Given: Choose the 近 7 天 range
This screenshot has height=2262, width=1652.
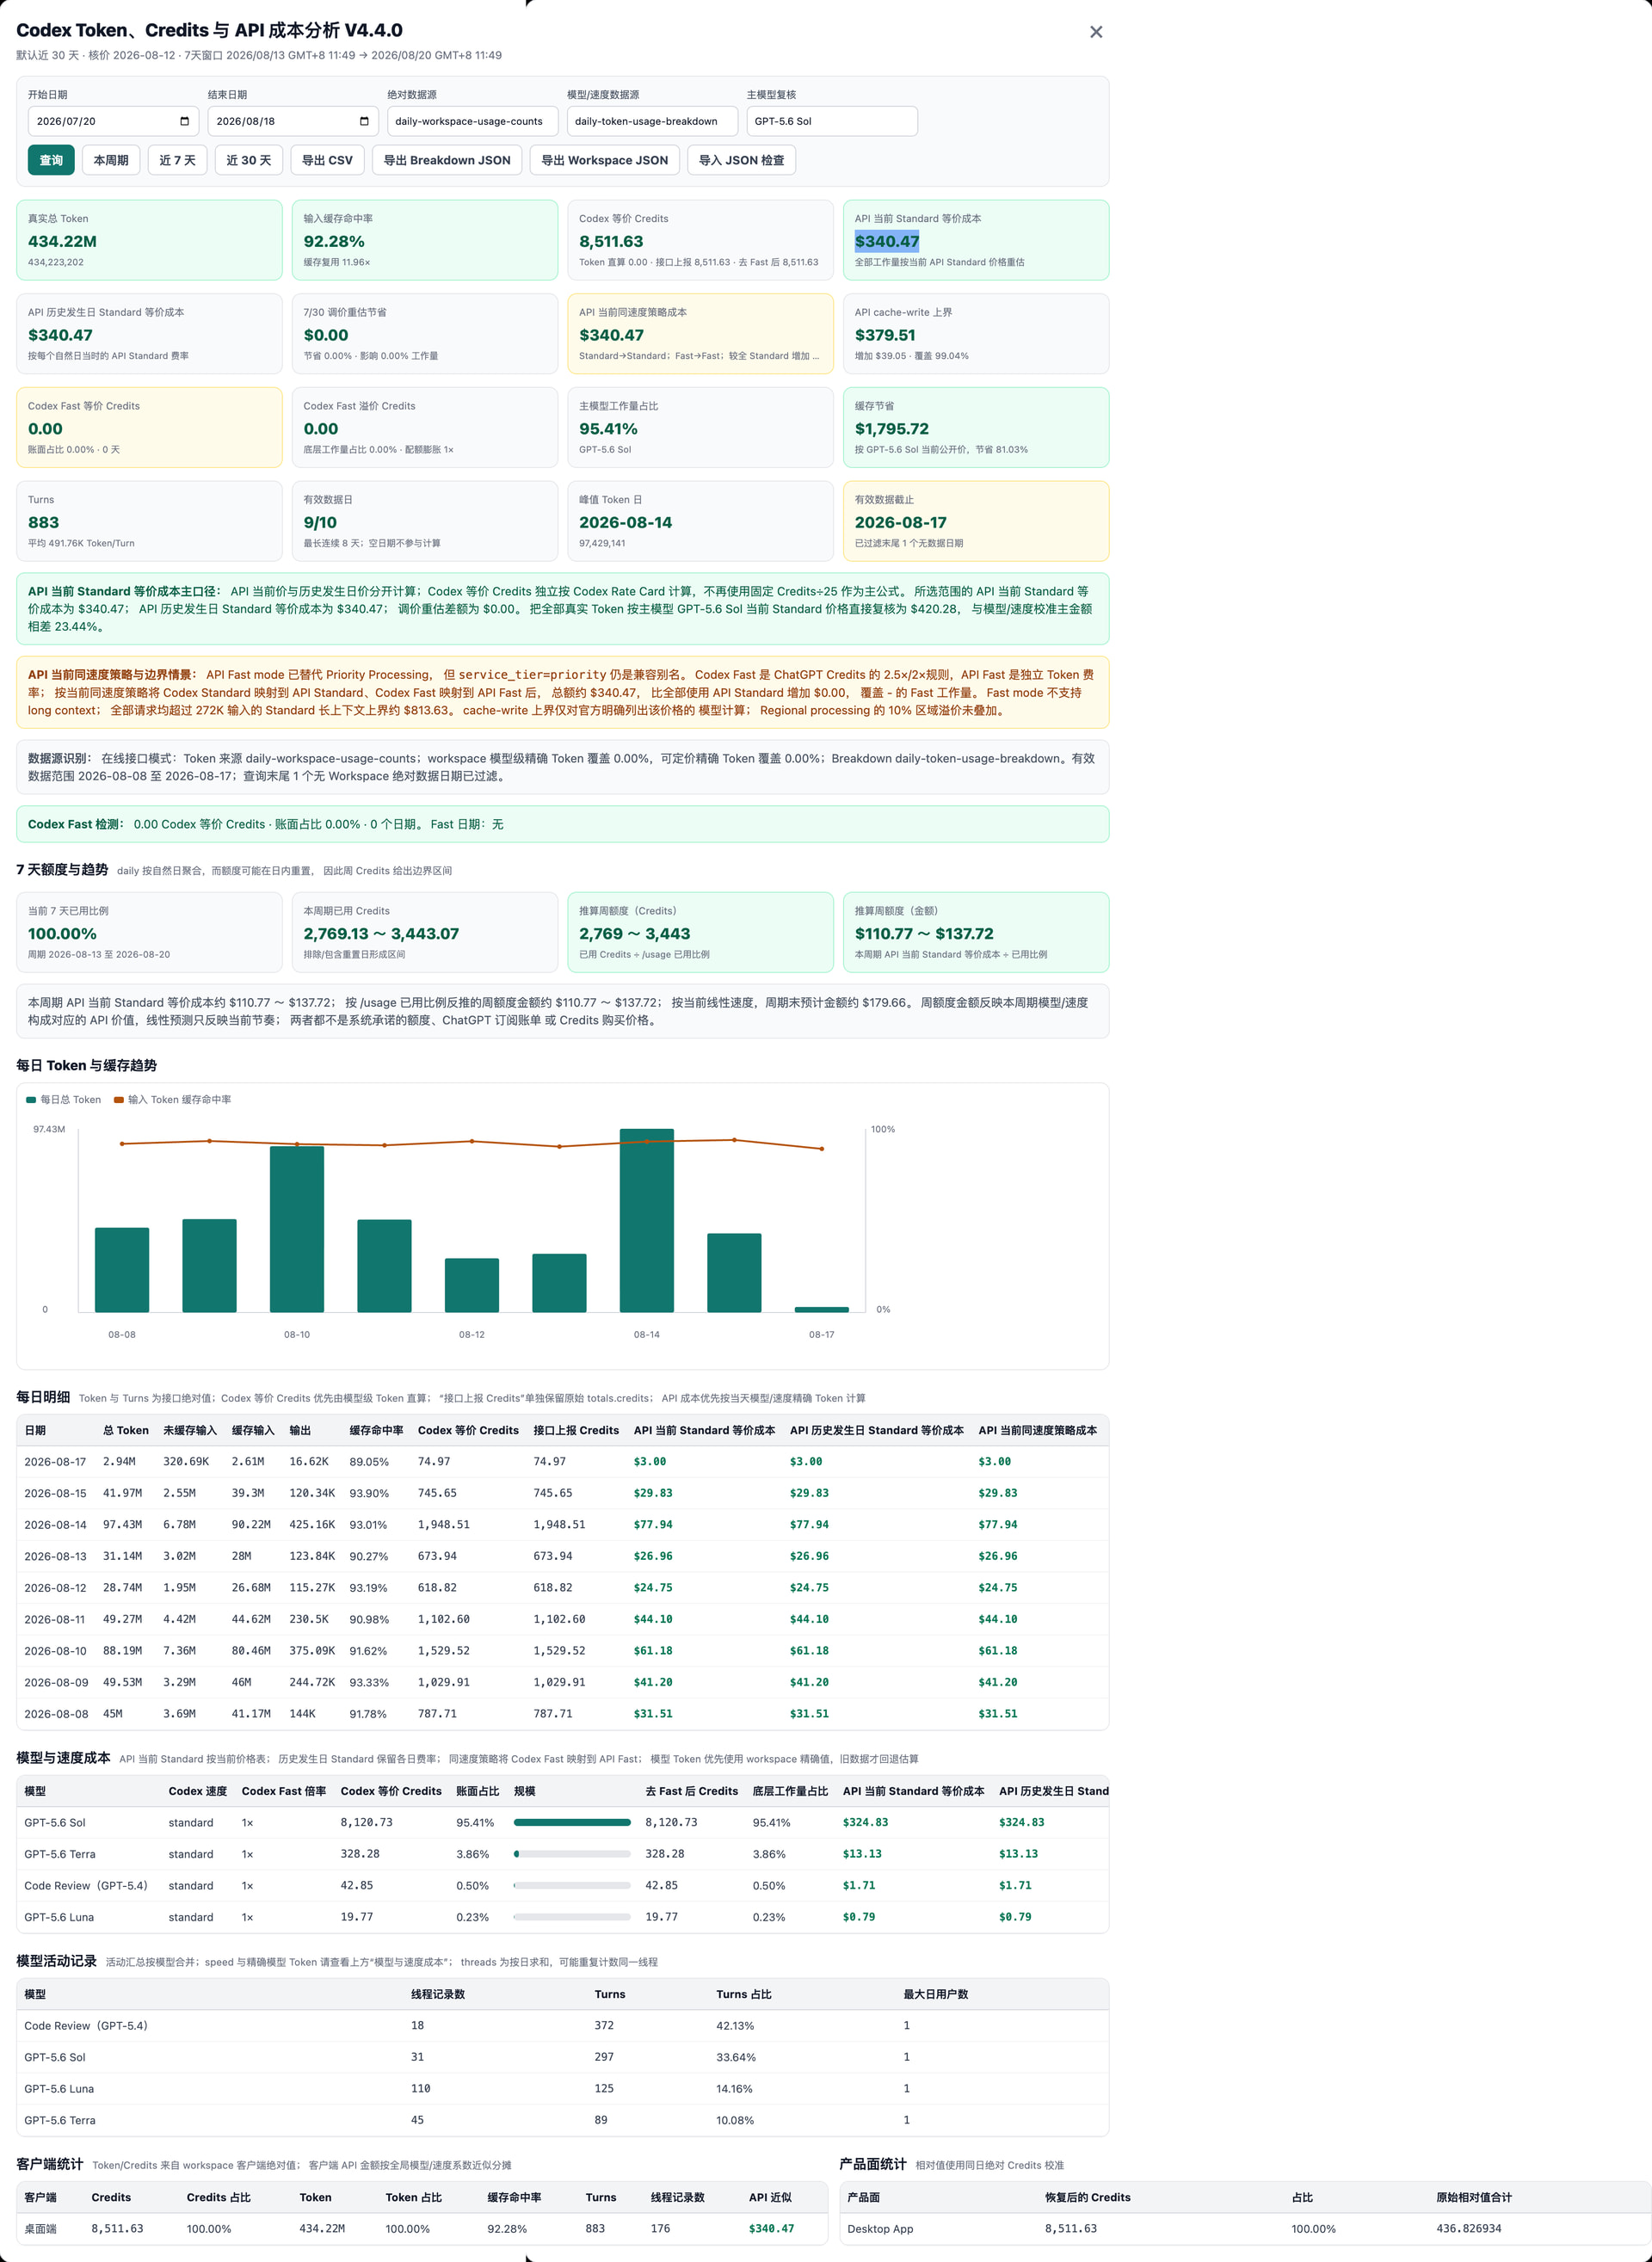Looking at the screenshot, I should [177, 160].
